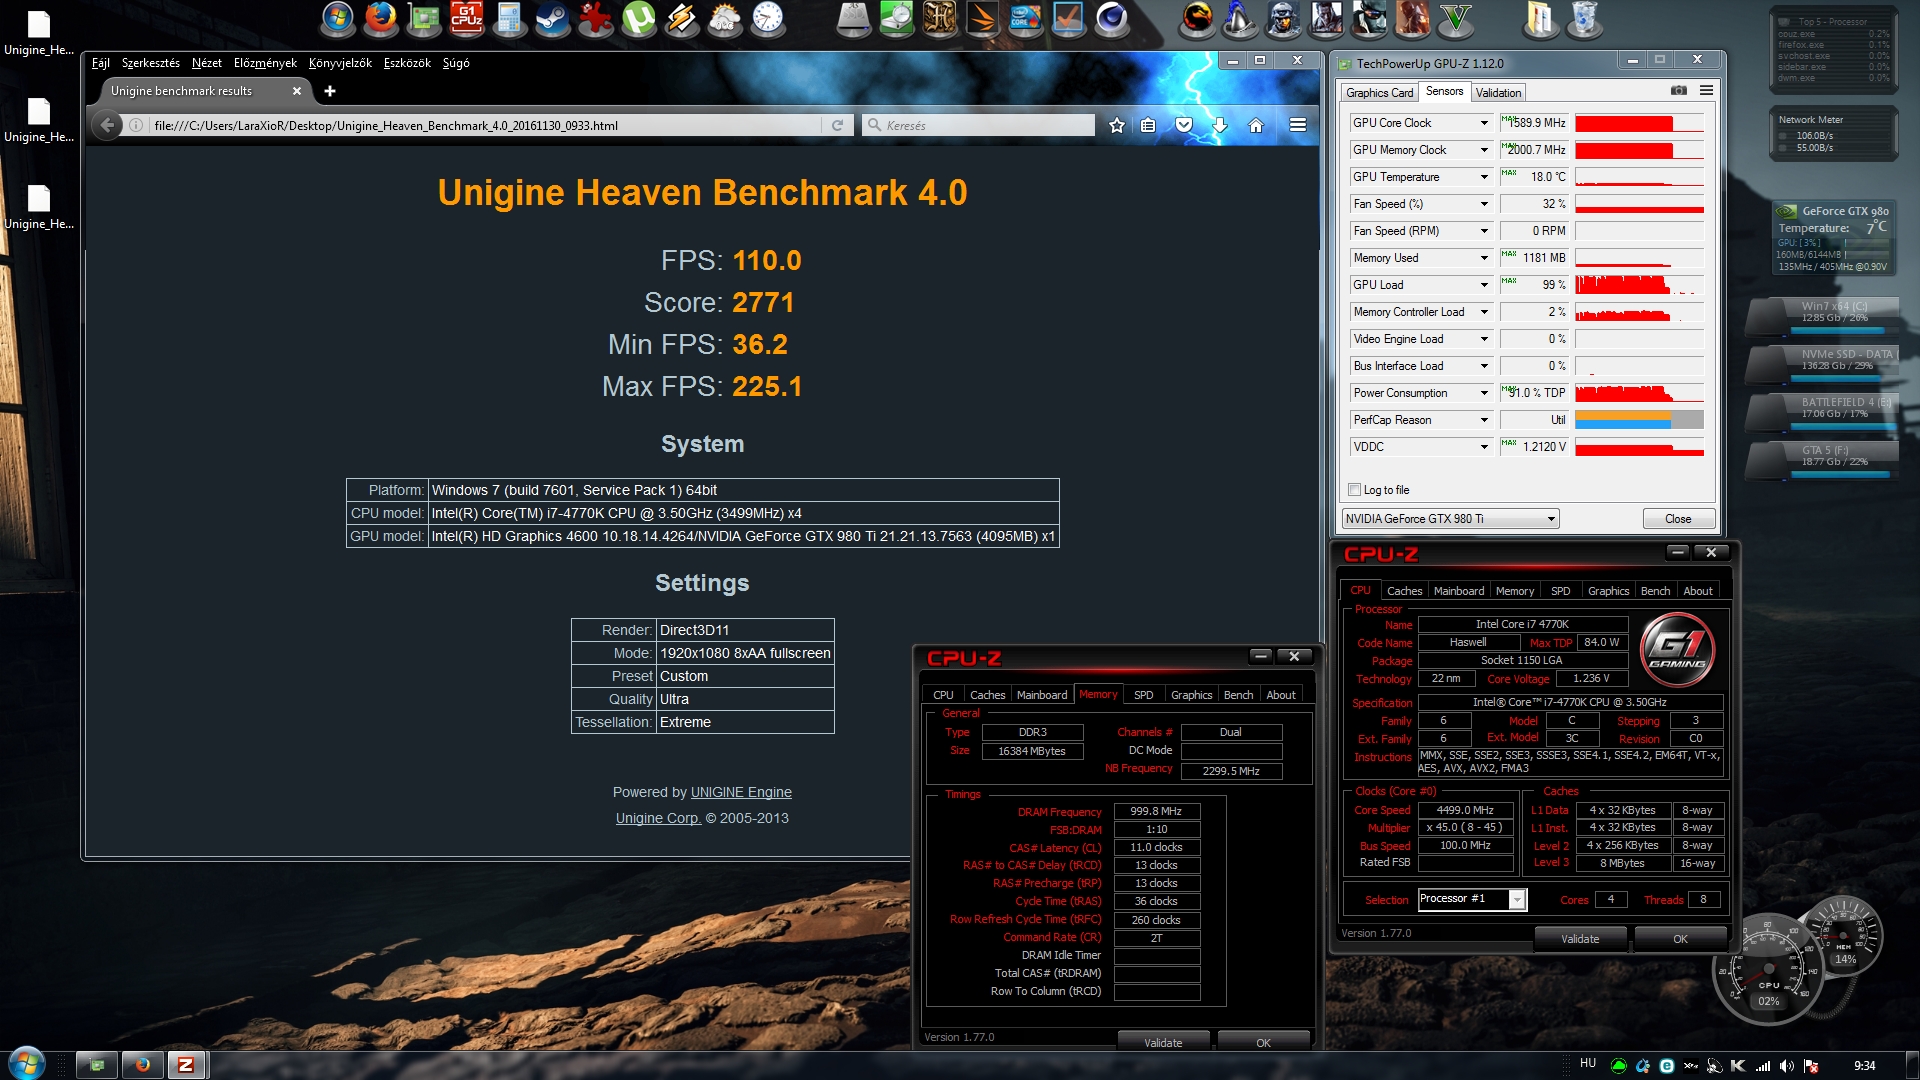Open Bench tab in the right CPU-Z window

(x=1655, y=591)
